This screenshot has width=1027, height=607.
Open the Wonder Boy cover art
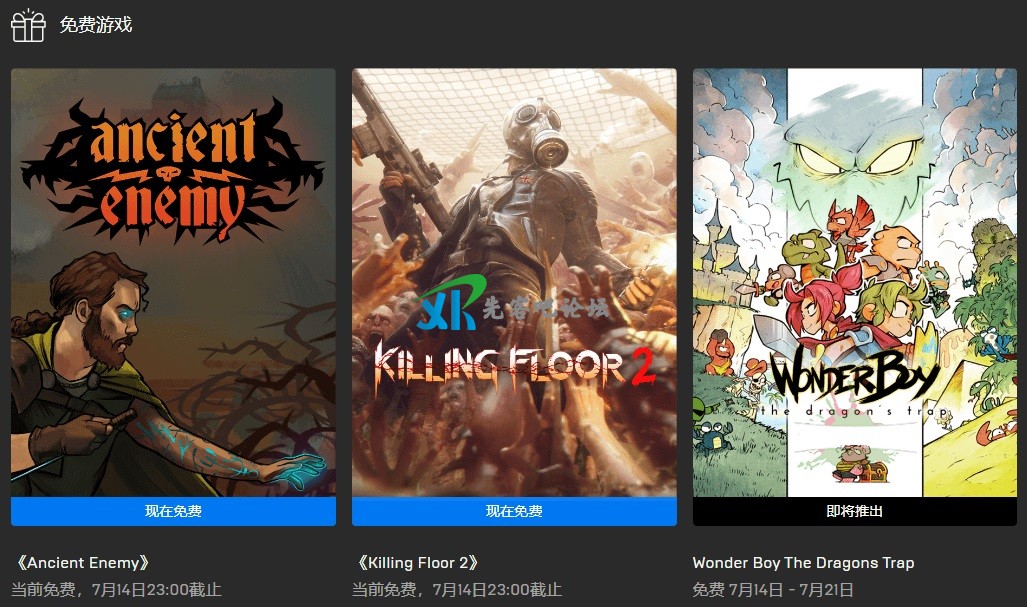[855, 282]
